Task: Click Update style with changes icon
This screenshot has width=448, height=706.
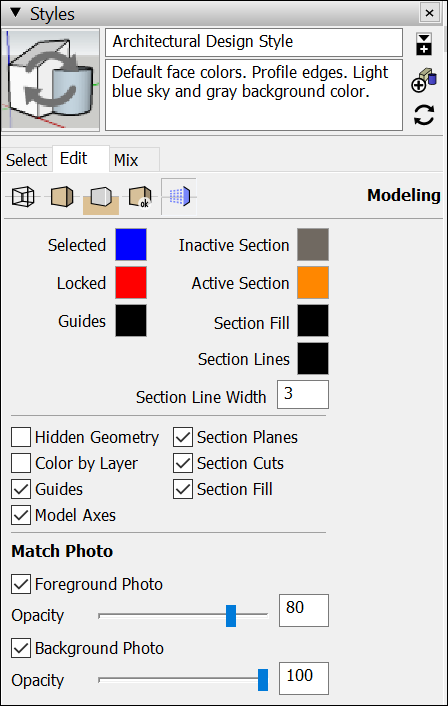Action: pyautogui.click(x=424, y=115)
